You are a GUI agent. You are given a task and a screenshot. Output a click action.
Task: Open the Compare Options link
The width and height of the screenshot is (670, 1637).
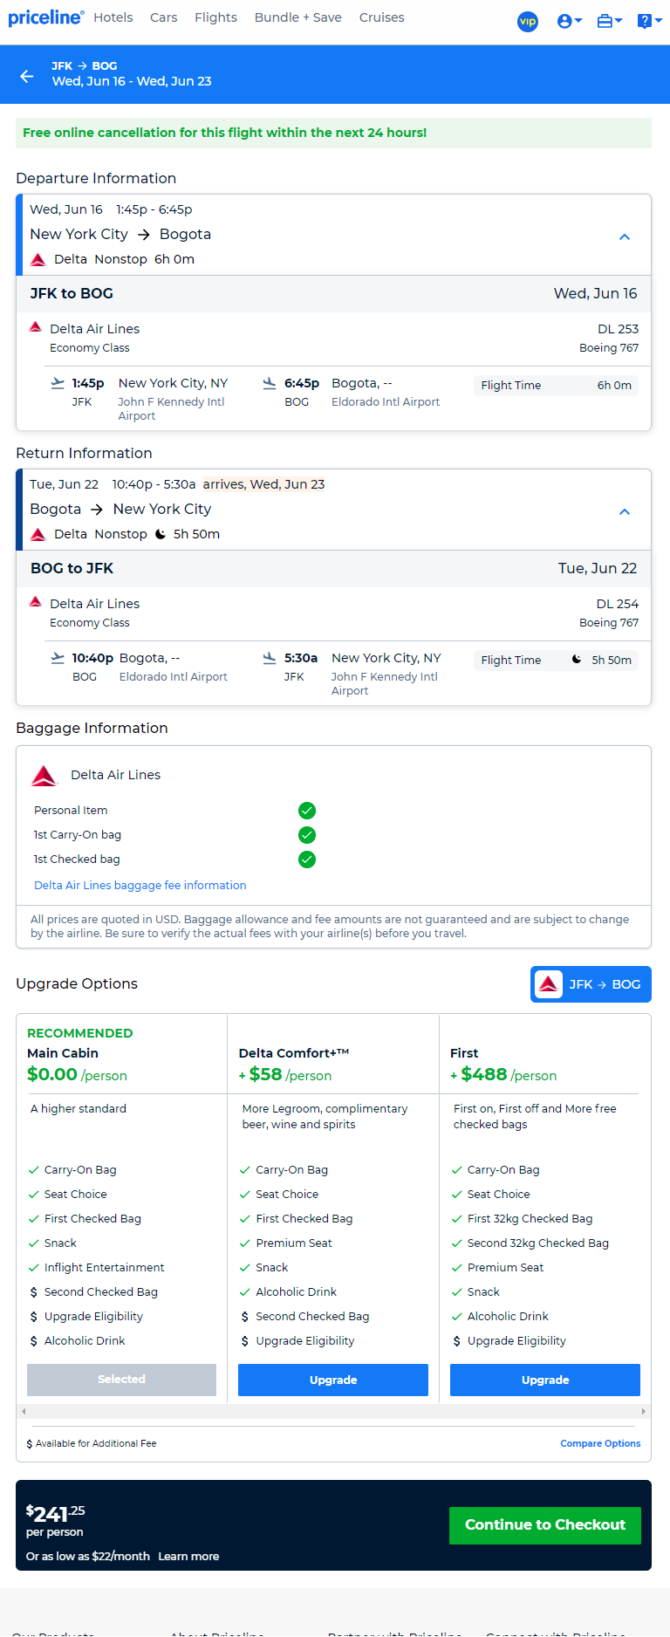click(x=600, y=1443)
